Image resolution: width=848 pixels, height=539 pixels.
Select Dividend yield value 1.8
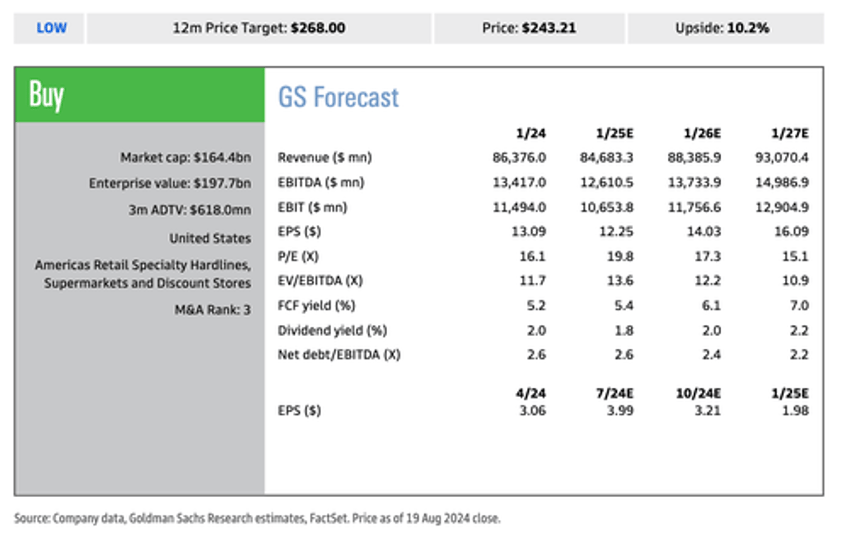tap(624, 330)
